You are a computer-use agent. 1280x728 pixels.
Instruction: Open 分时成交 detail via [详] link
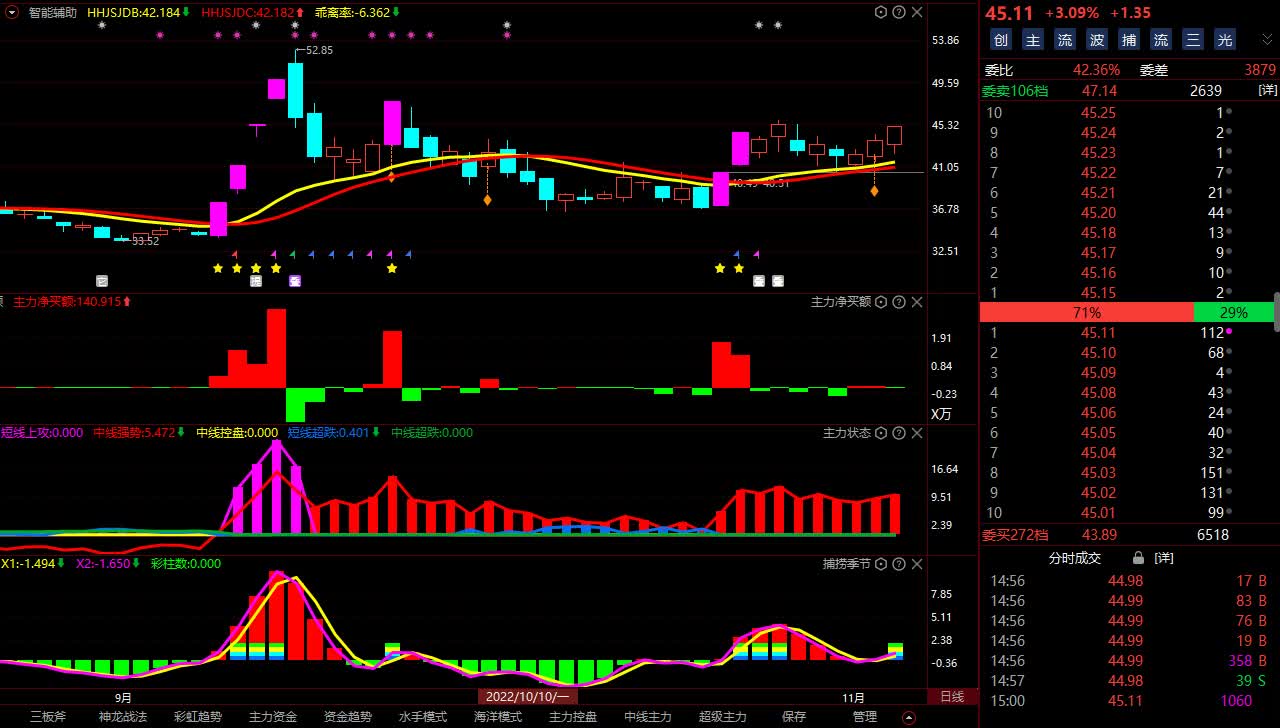coord(1164,558)
